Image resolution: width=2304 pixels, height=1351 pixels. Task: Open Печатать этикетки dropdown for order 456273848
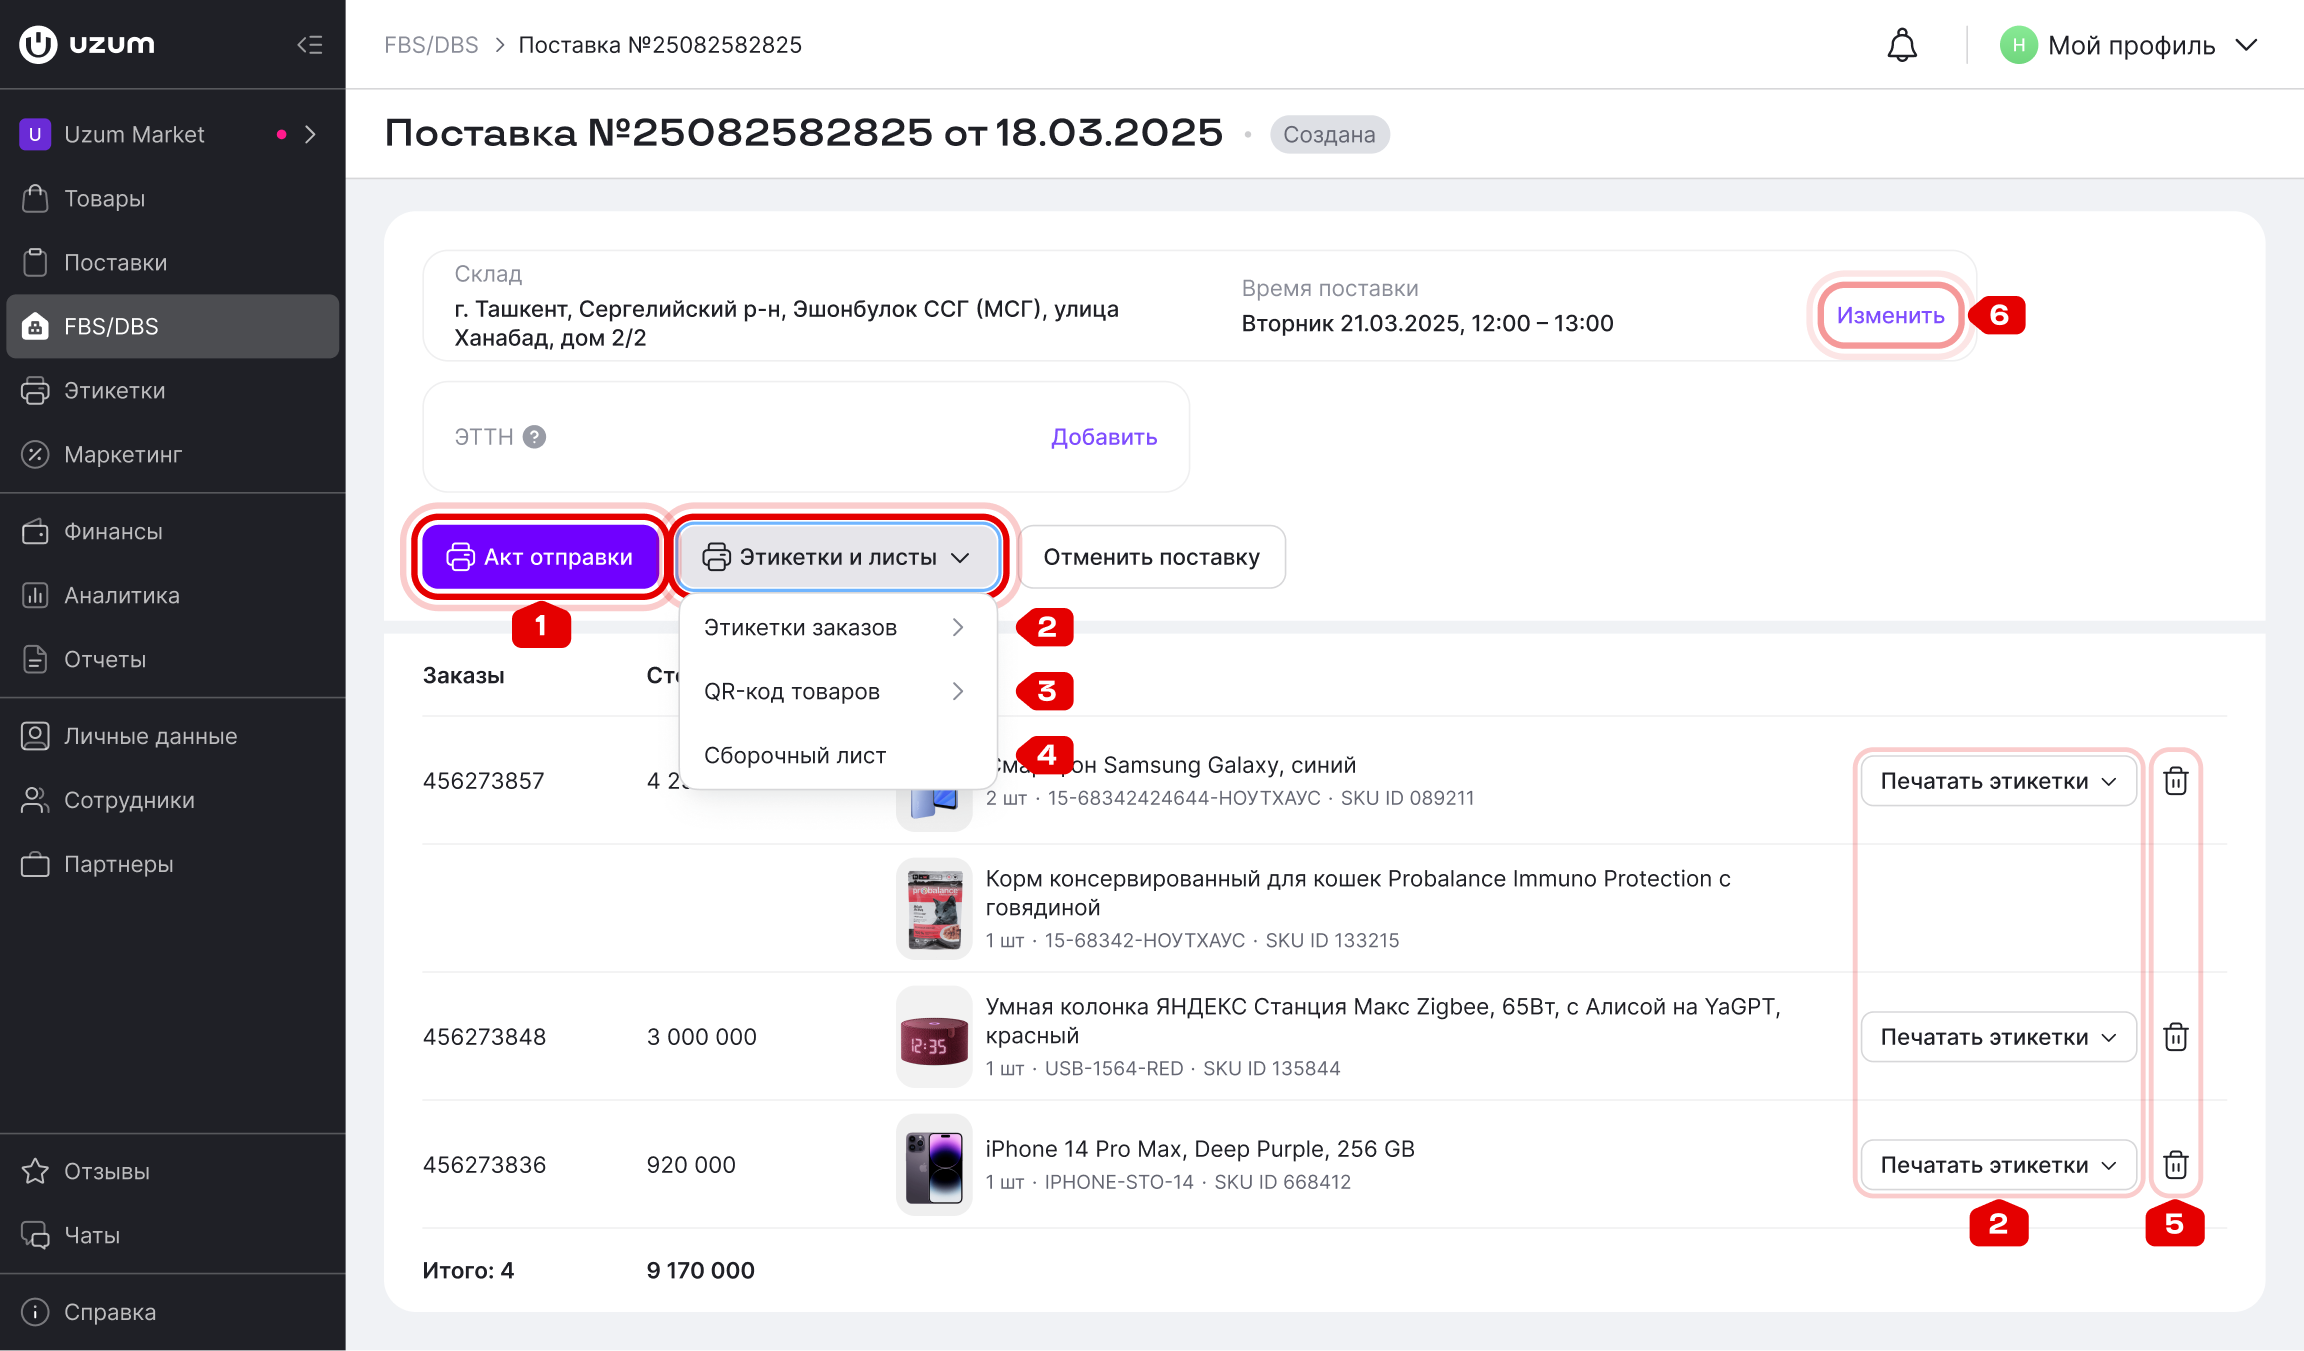1998,1037
